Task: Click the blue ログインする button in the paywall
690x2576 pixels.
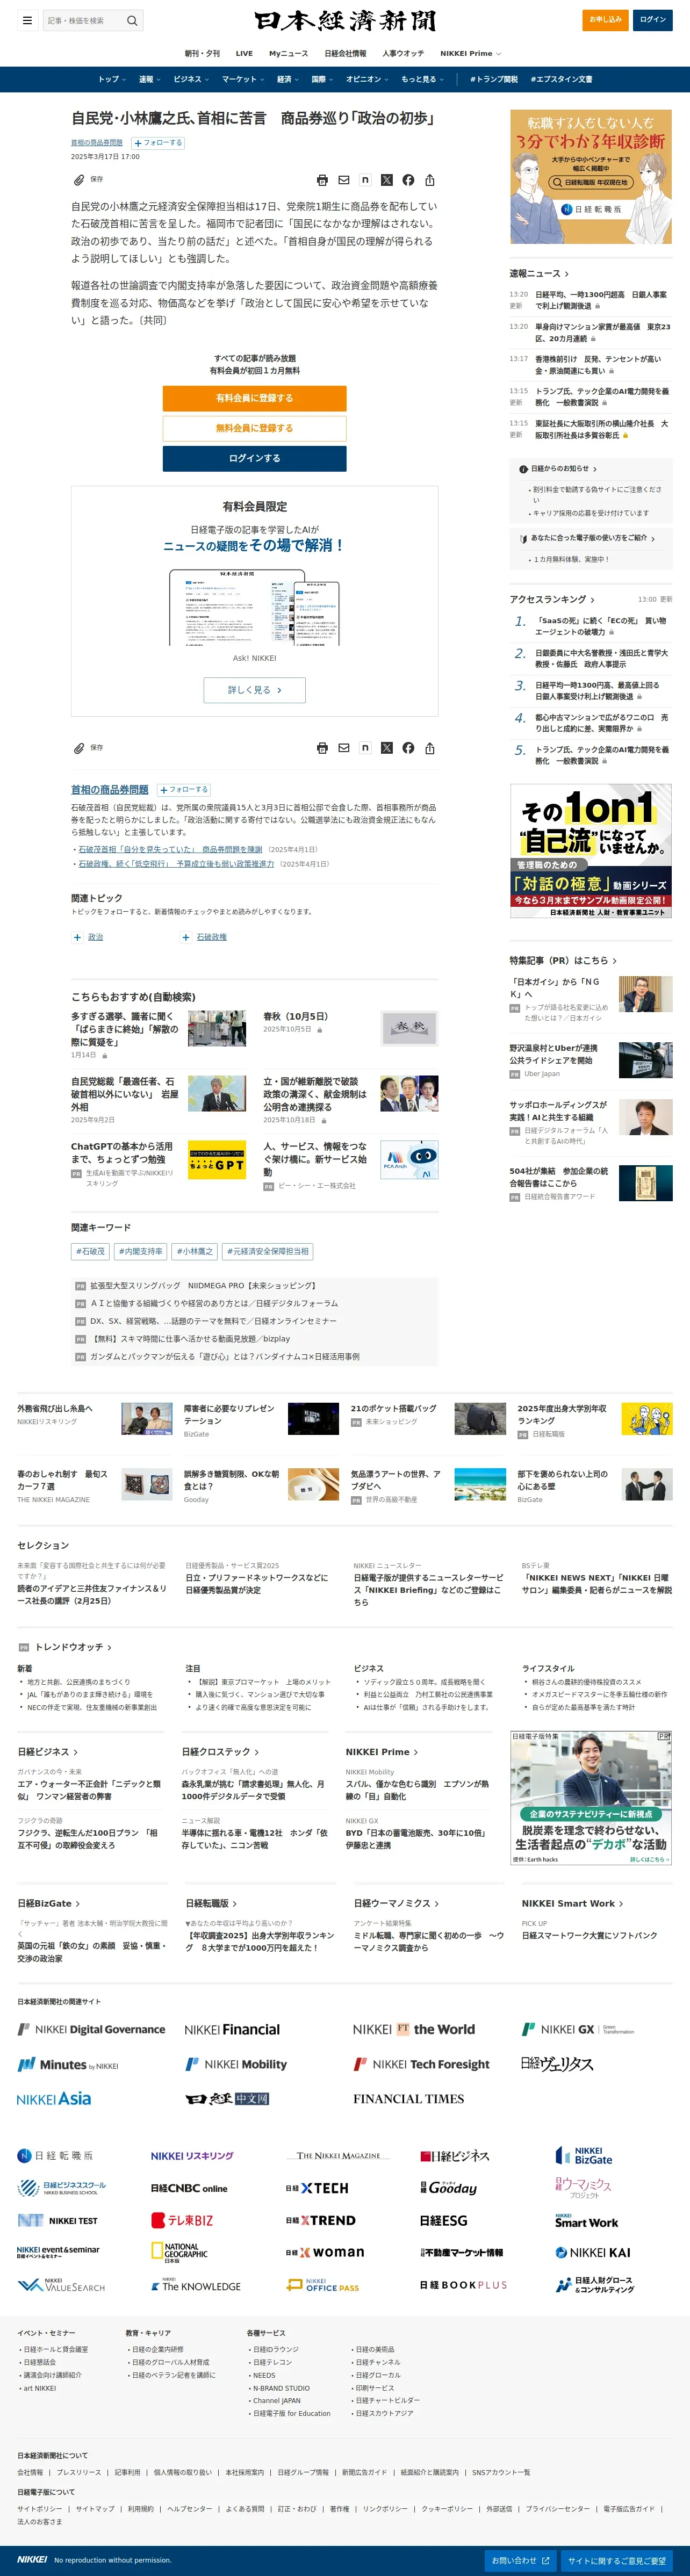Action: pyautogui.click(x=255, y=458)
